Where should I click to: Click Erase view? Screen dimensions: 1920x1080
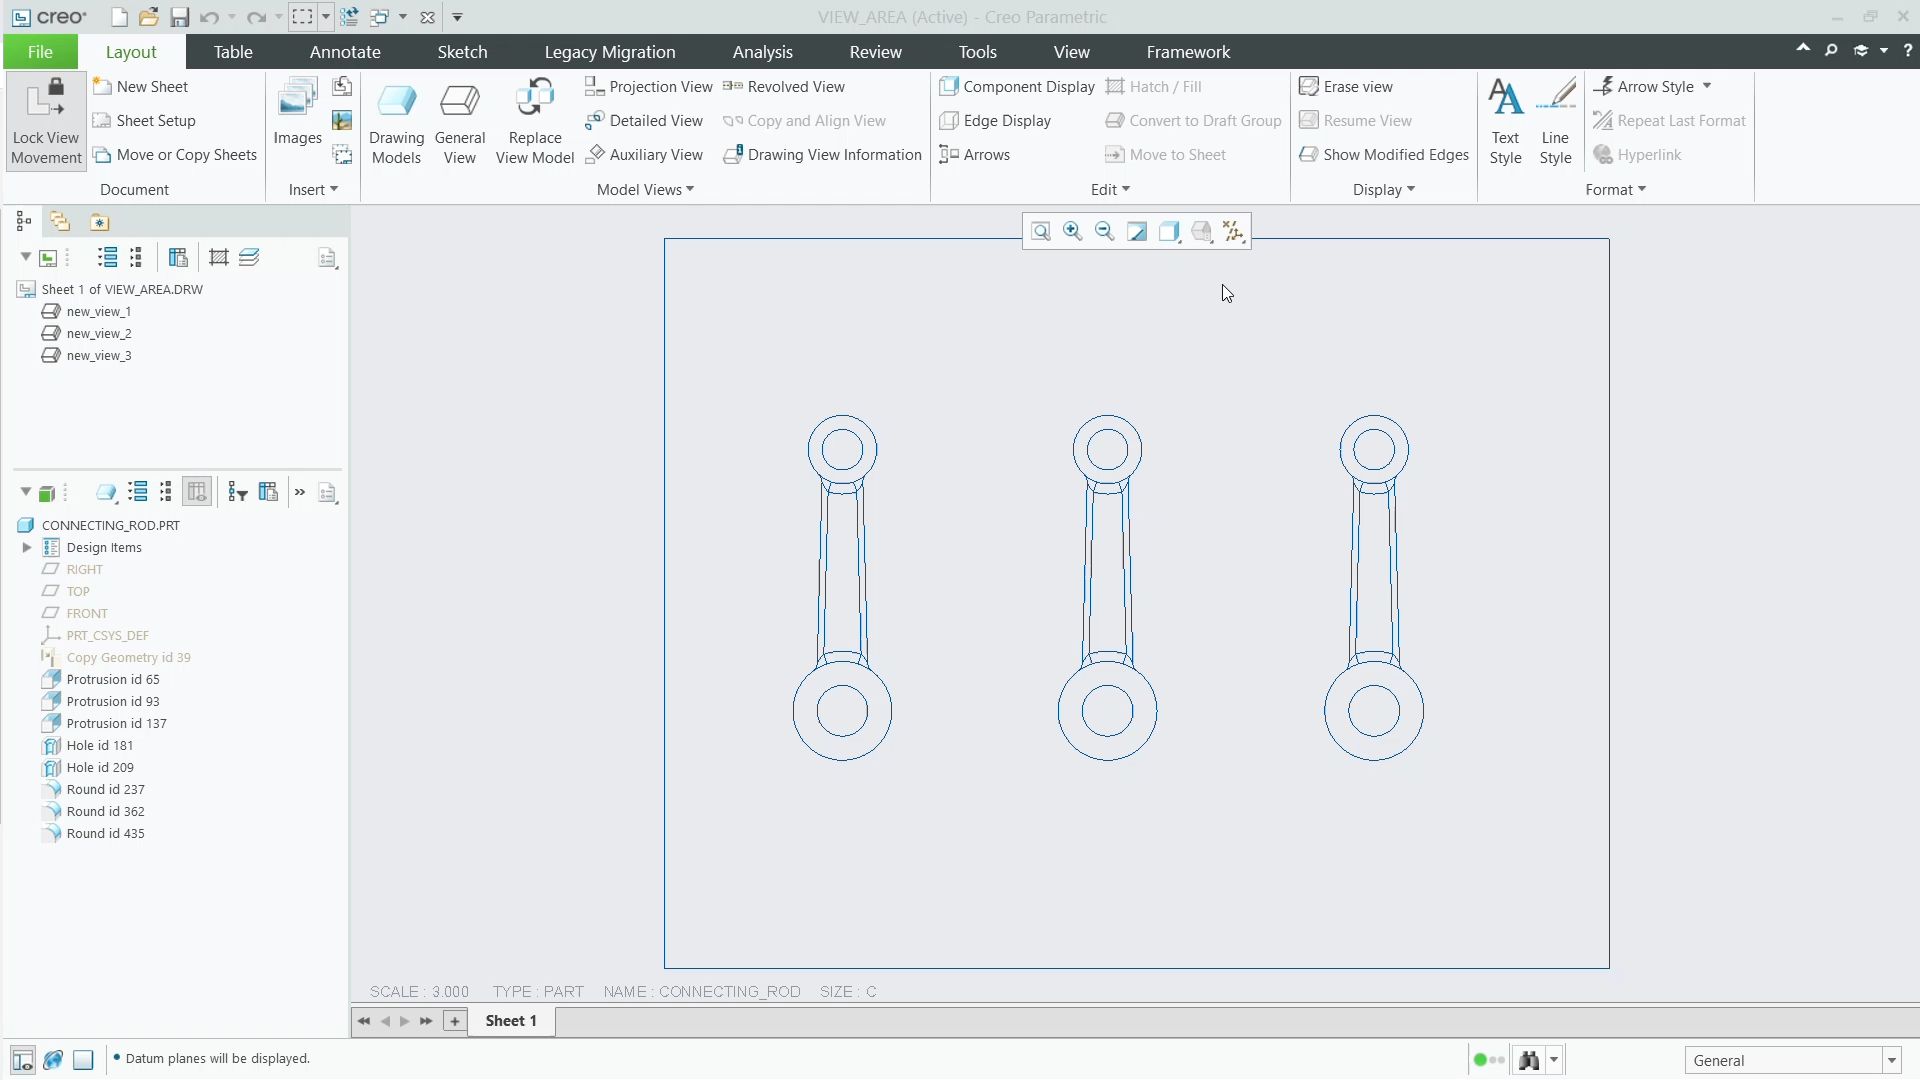[1346, 87]
